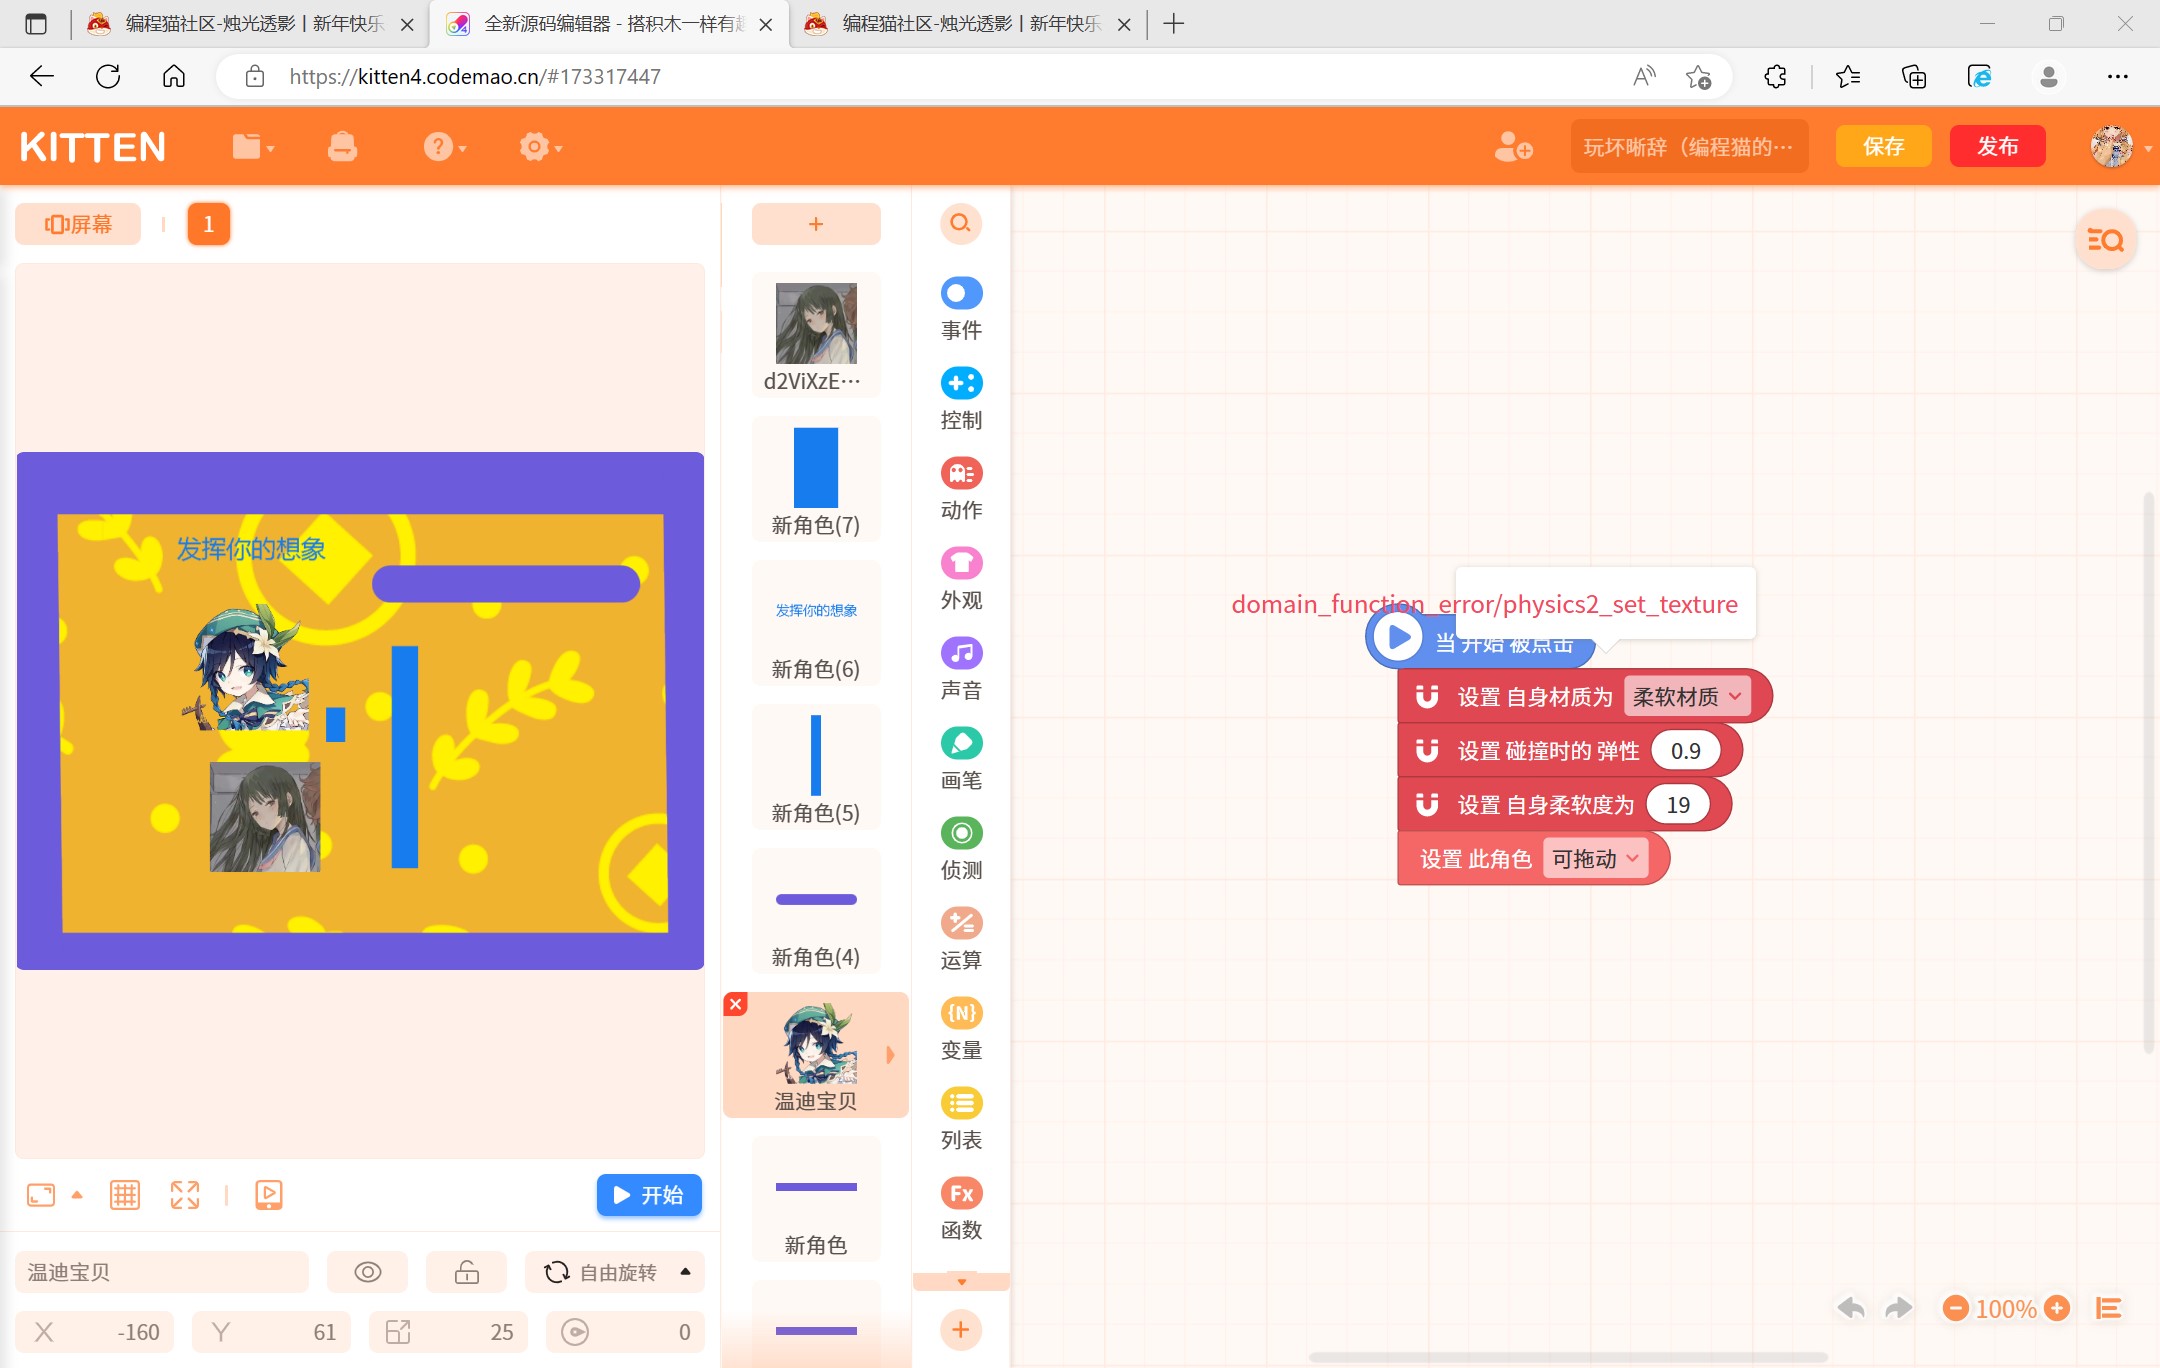
Task: Select the 变量 variables block category
Action: tap(961, 1029)
